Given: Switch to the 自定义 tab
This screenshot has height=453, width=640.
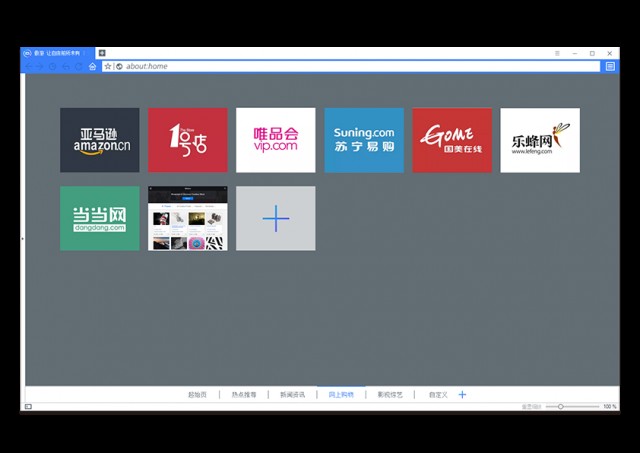Looking at the screenshot, I should pyautogui.click(x=438, y=395).
